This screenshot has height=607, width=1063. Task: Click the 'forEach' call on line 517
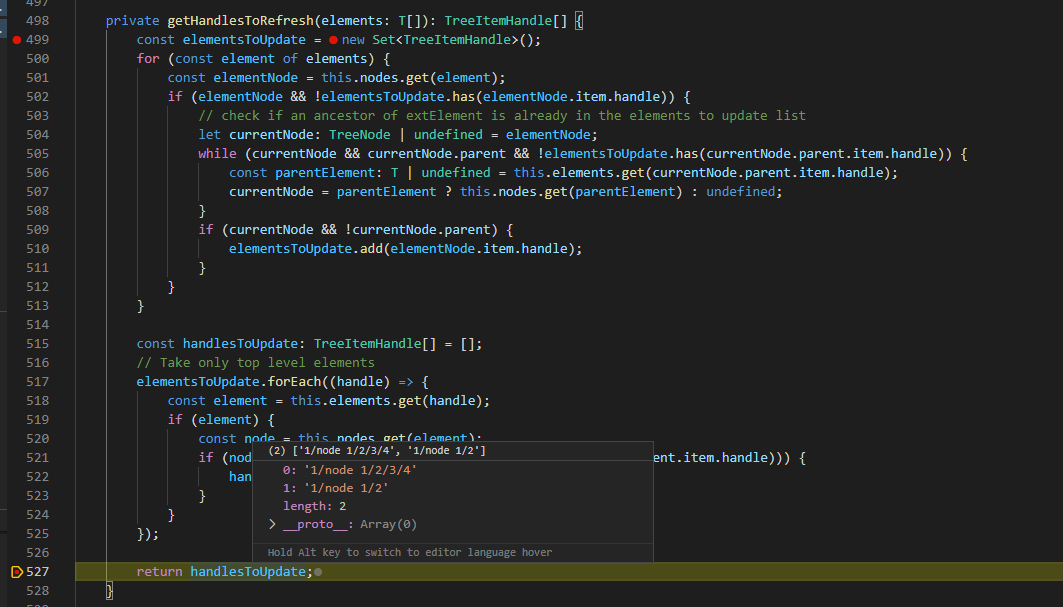[294, 382]
